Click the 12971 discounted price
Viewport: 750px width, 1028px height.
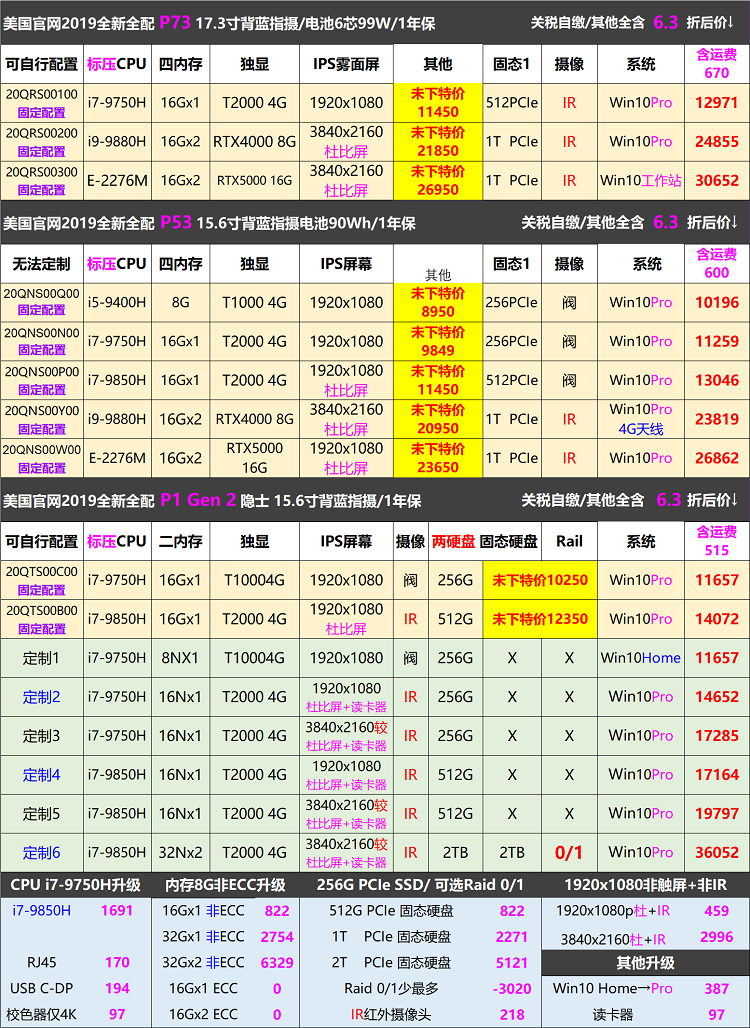(716, 103)
